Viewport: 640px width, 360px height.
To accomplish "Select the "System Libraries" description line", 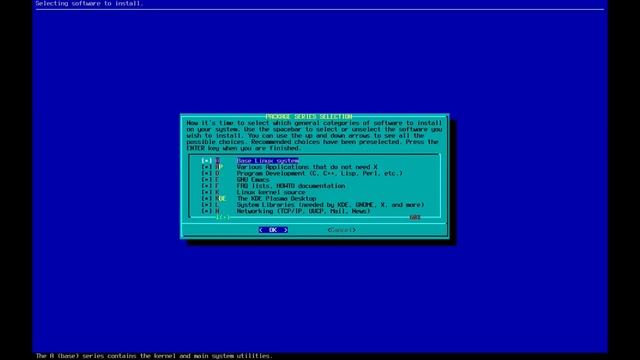I will (330, 205).
